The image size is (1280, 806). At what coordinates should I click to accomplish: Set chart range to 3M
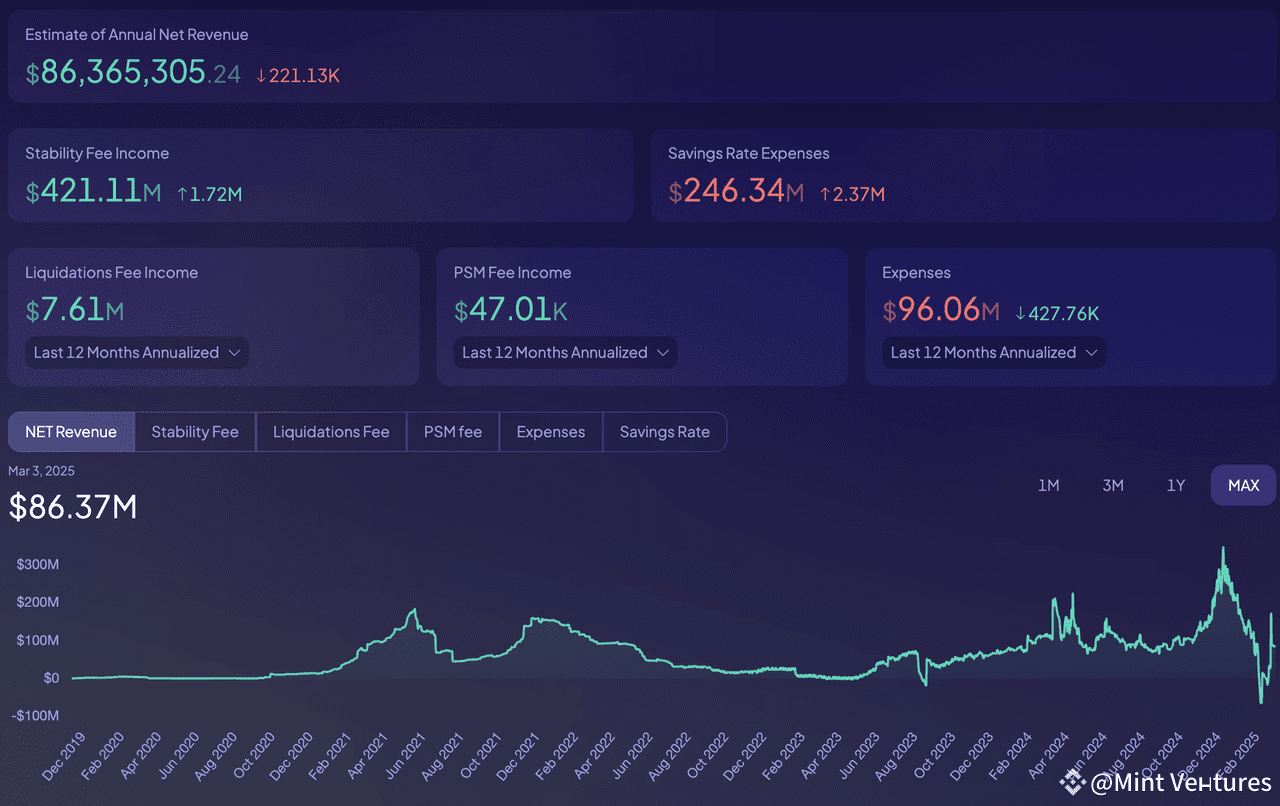[x=1113, y=485]
